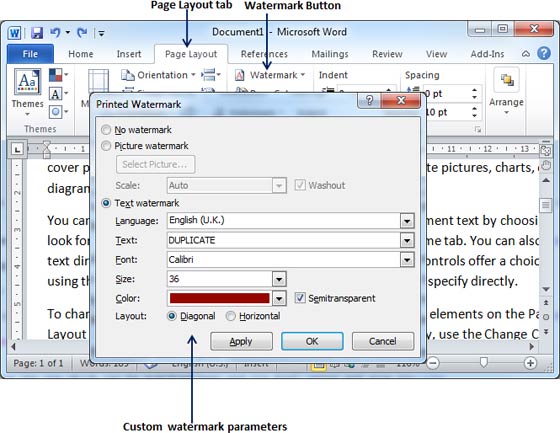Open the File tab

pyautogui.click(x=30, y=54)
